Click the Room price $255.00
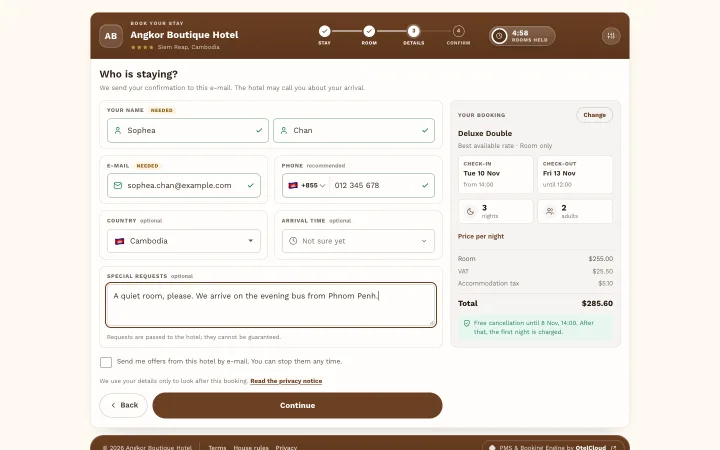Viewport: 720px width, 450px height. point(601,259)
